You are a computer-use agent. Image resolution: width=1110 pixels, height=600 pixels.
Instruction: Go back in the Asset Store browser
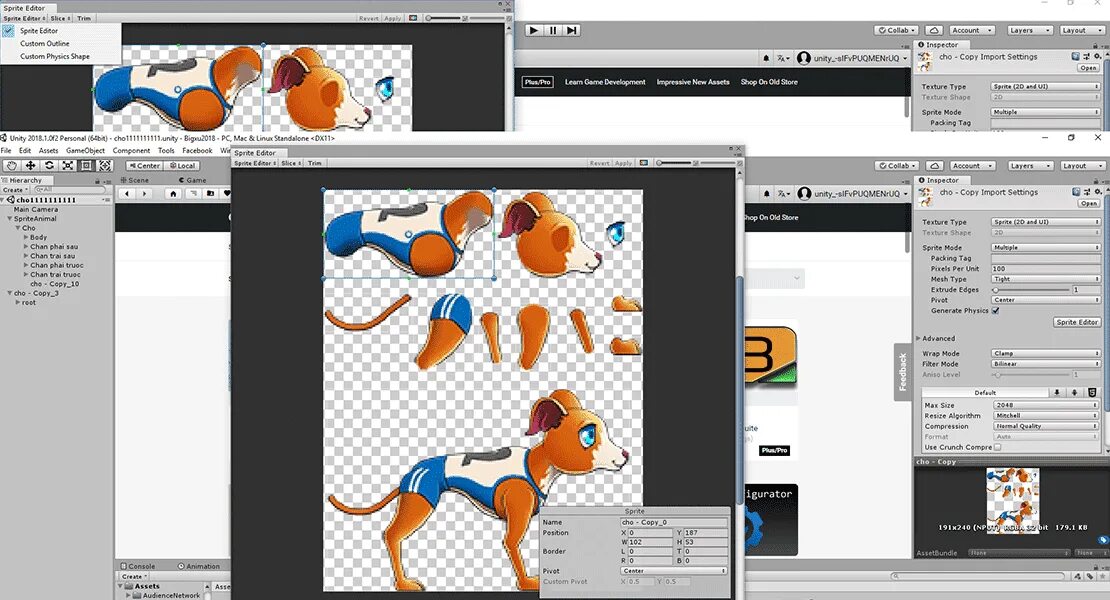click(127, 193)
